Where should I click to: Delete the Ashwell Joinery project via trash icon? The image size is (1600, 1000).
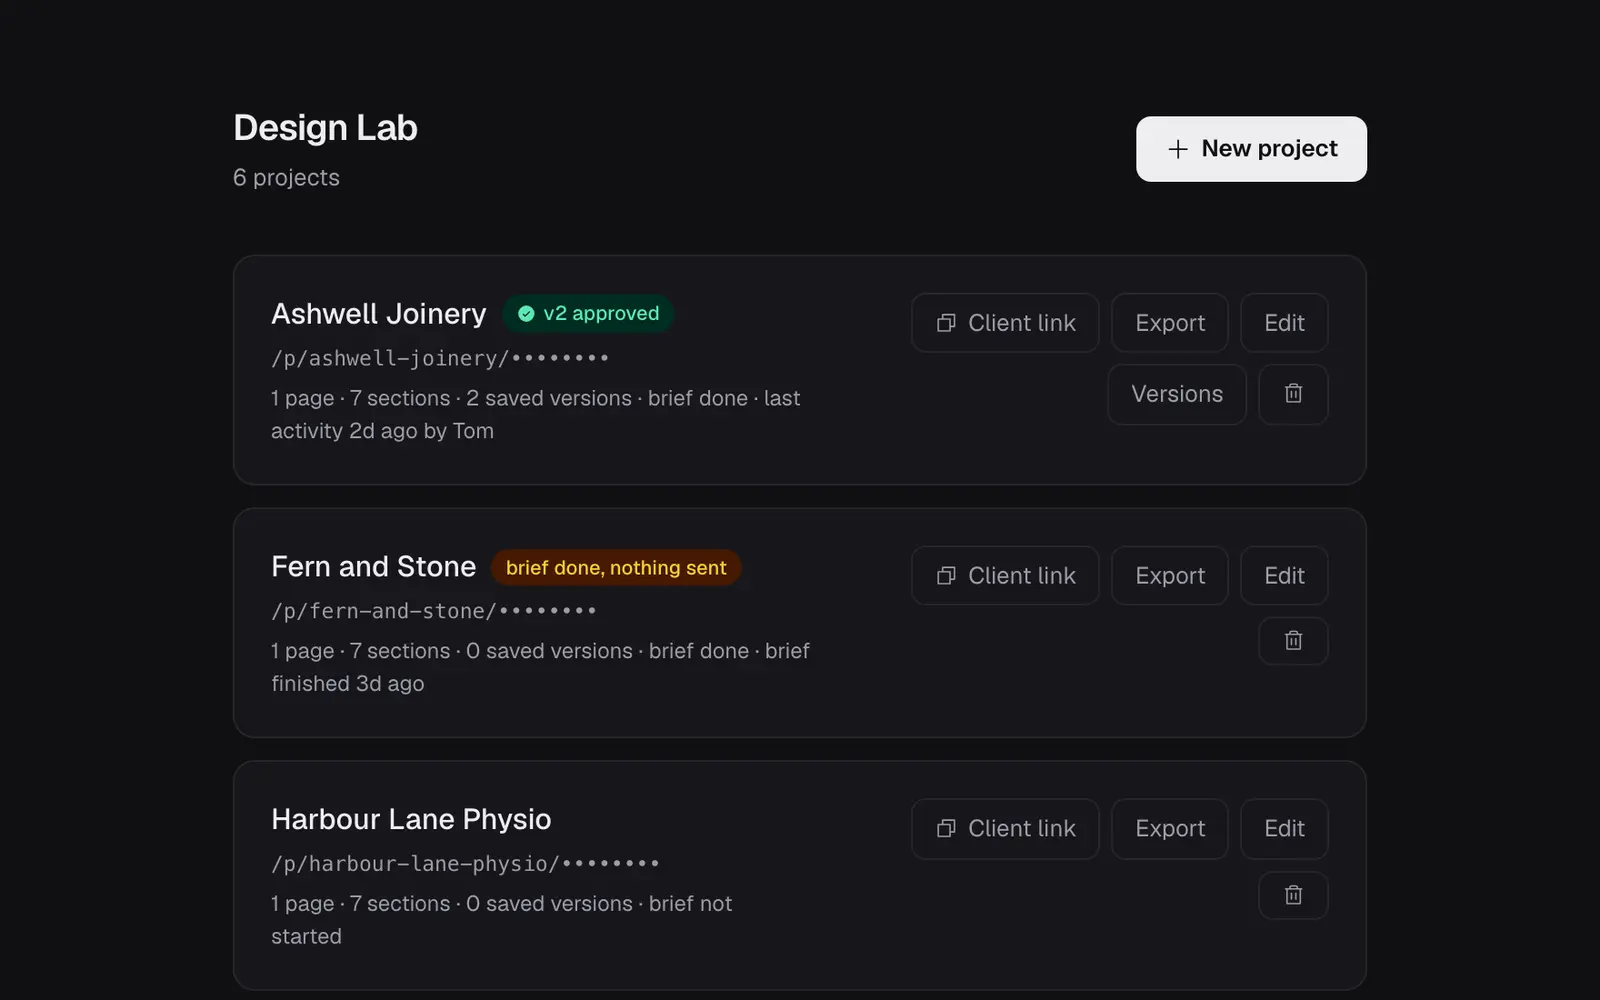[x=1293, y=394]
